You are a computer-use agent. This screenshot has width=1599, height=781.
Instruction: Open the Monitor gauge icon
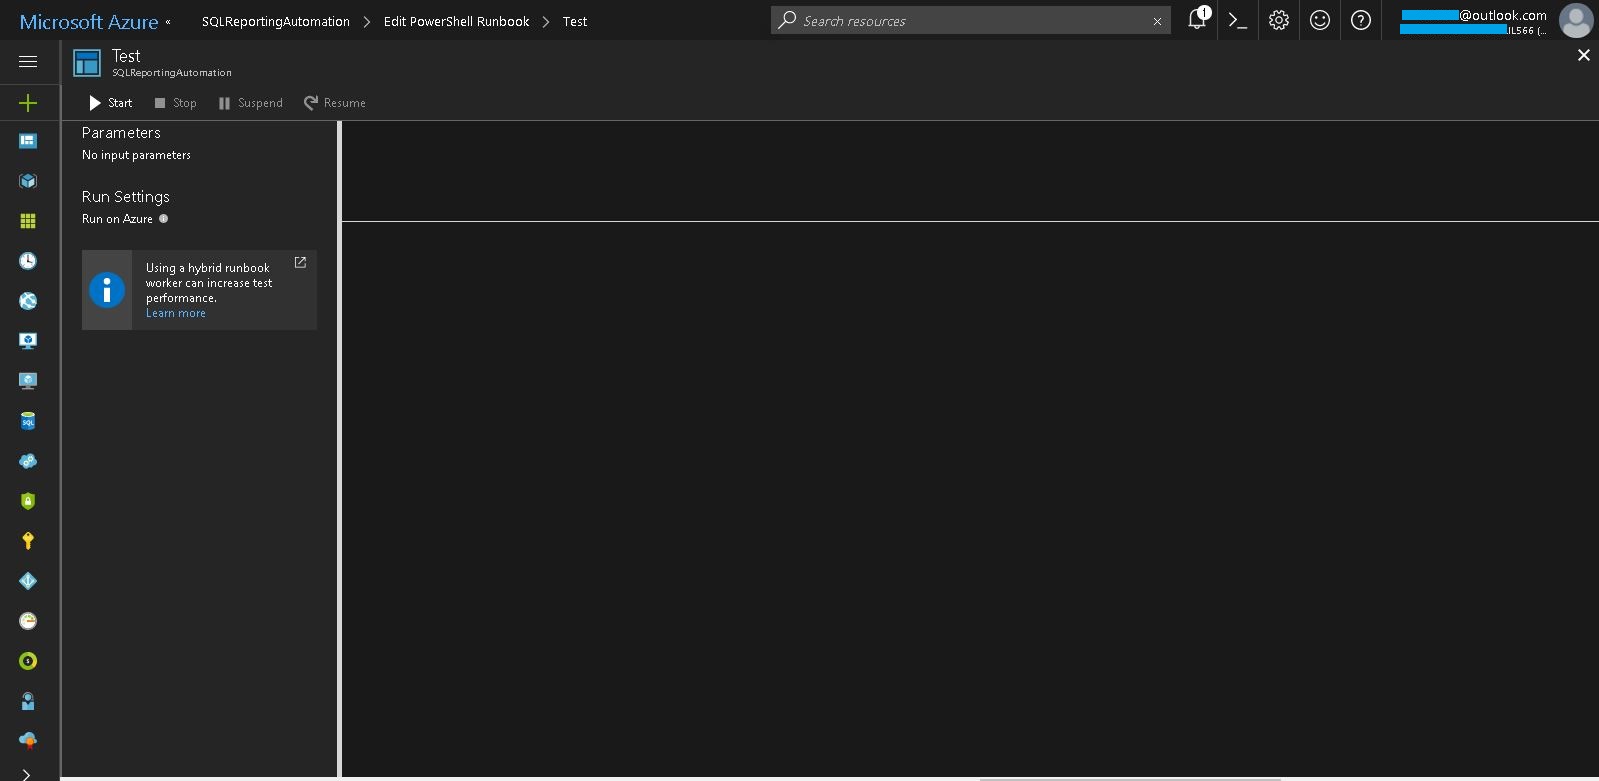pyautogui.click(x=28, y=621)
